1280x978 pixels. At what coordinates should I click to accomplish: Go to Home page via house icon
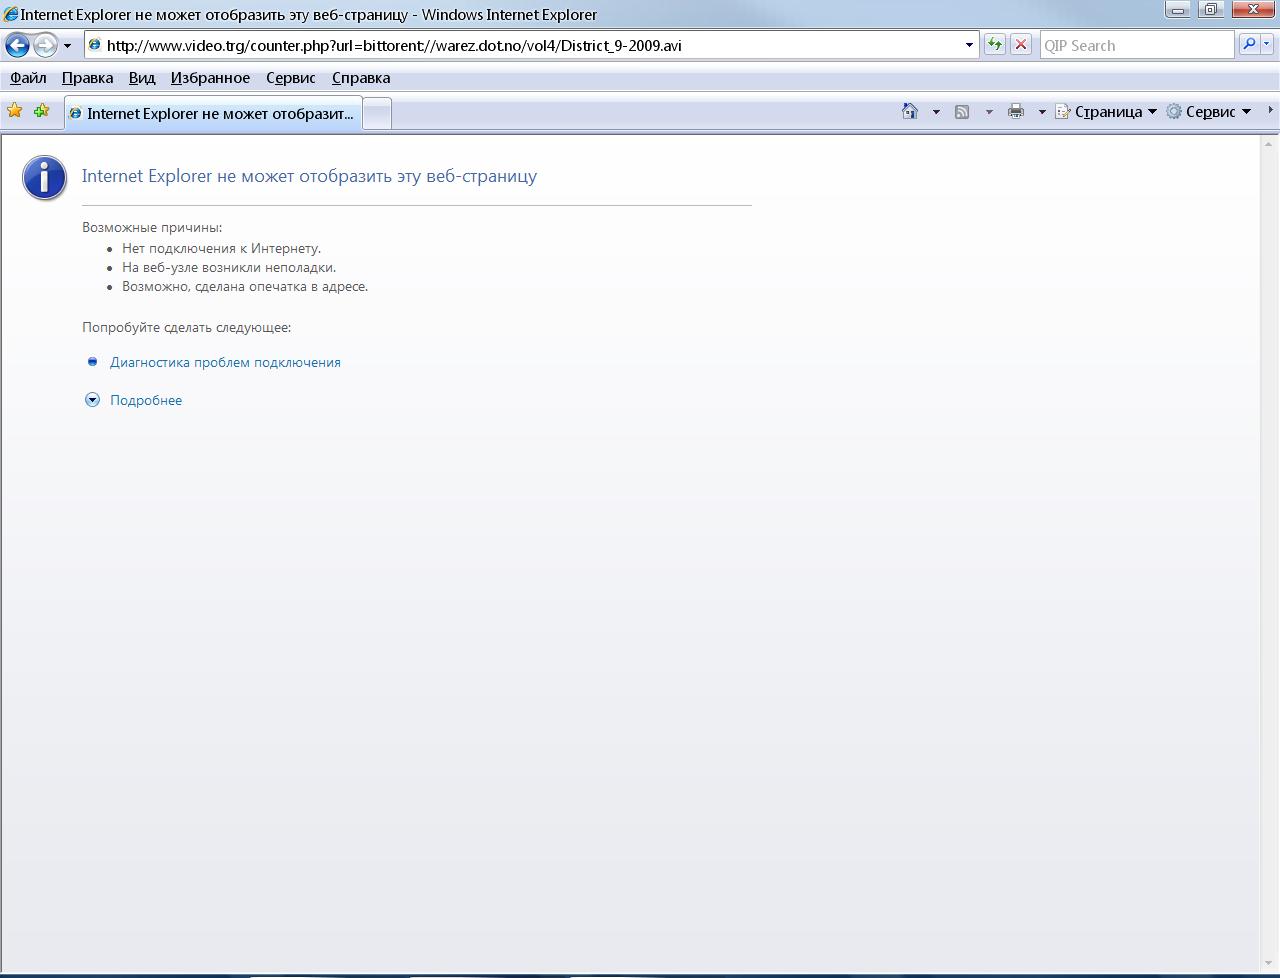point(910,112)
